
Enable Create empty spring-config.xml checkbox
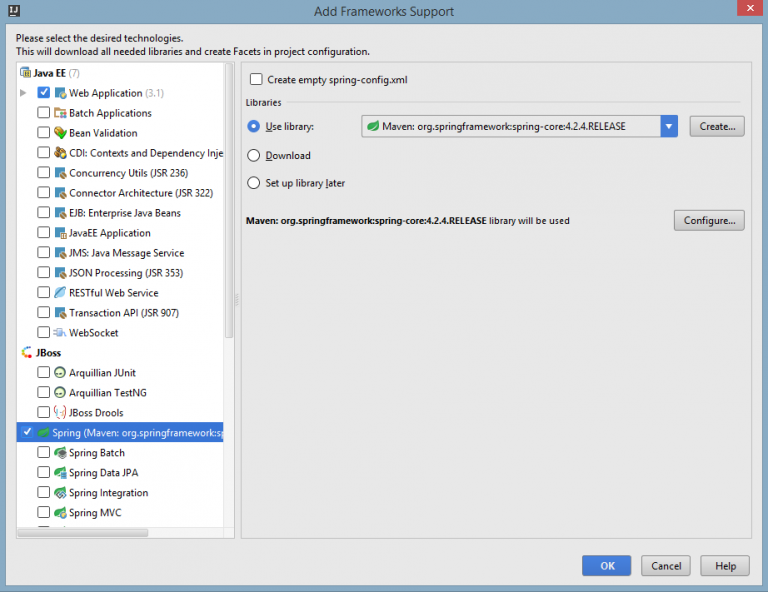257,80
